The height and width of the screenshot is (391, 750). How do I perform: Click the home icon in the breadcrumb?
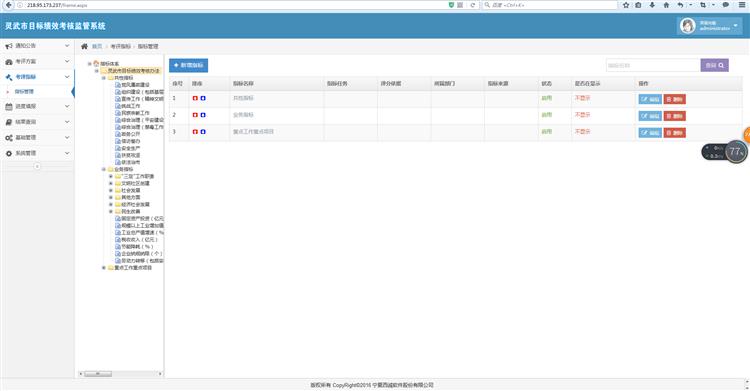tap(85, 46)
